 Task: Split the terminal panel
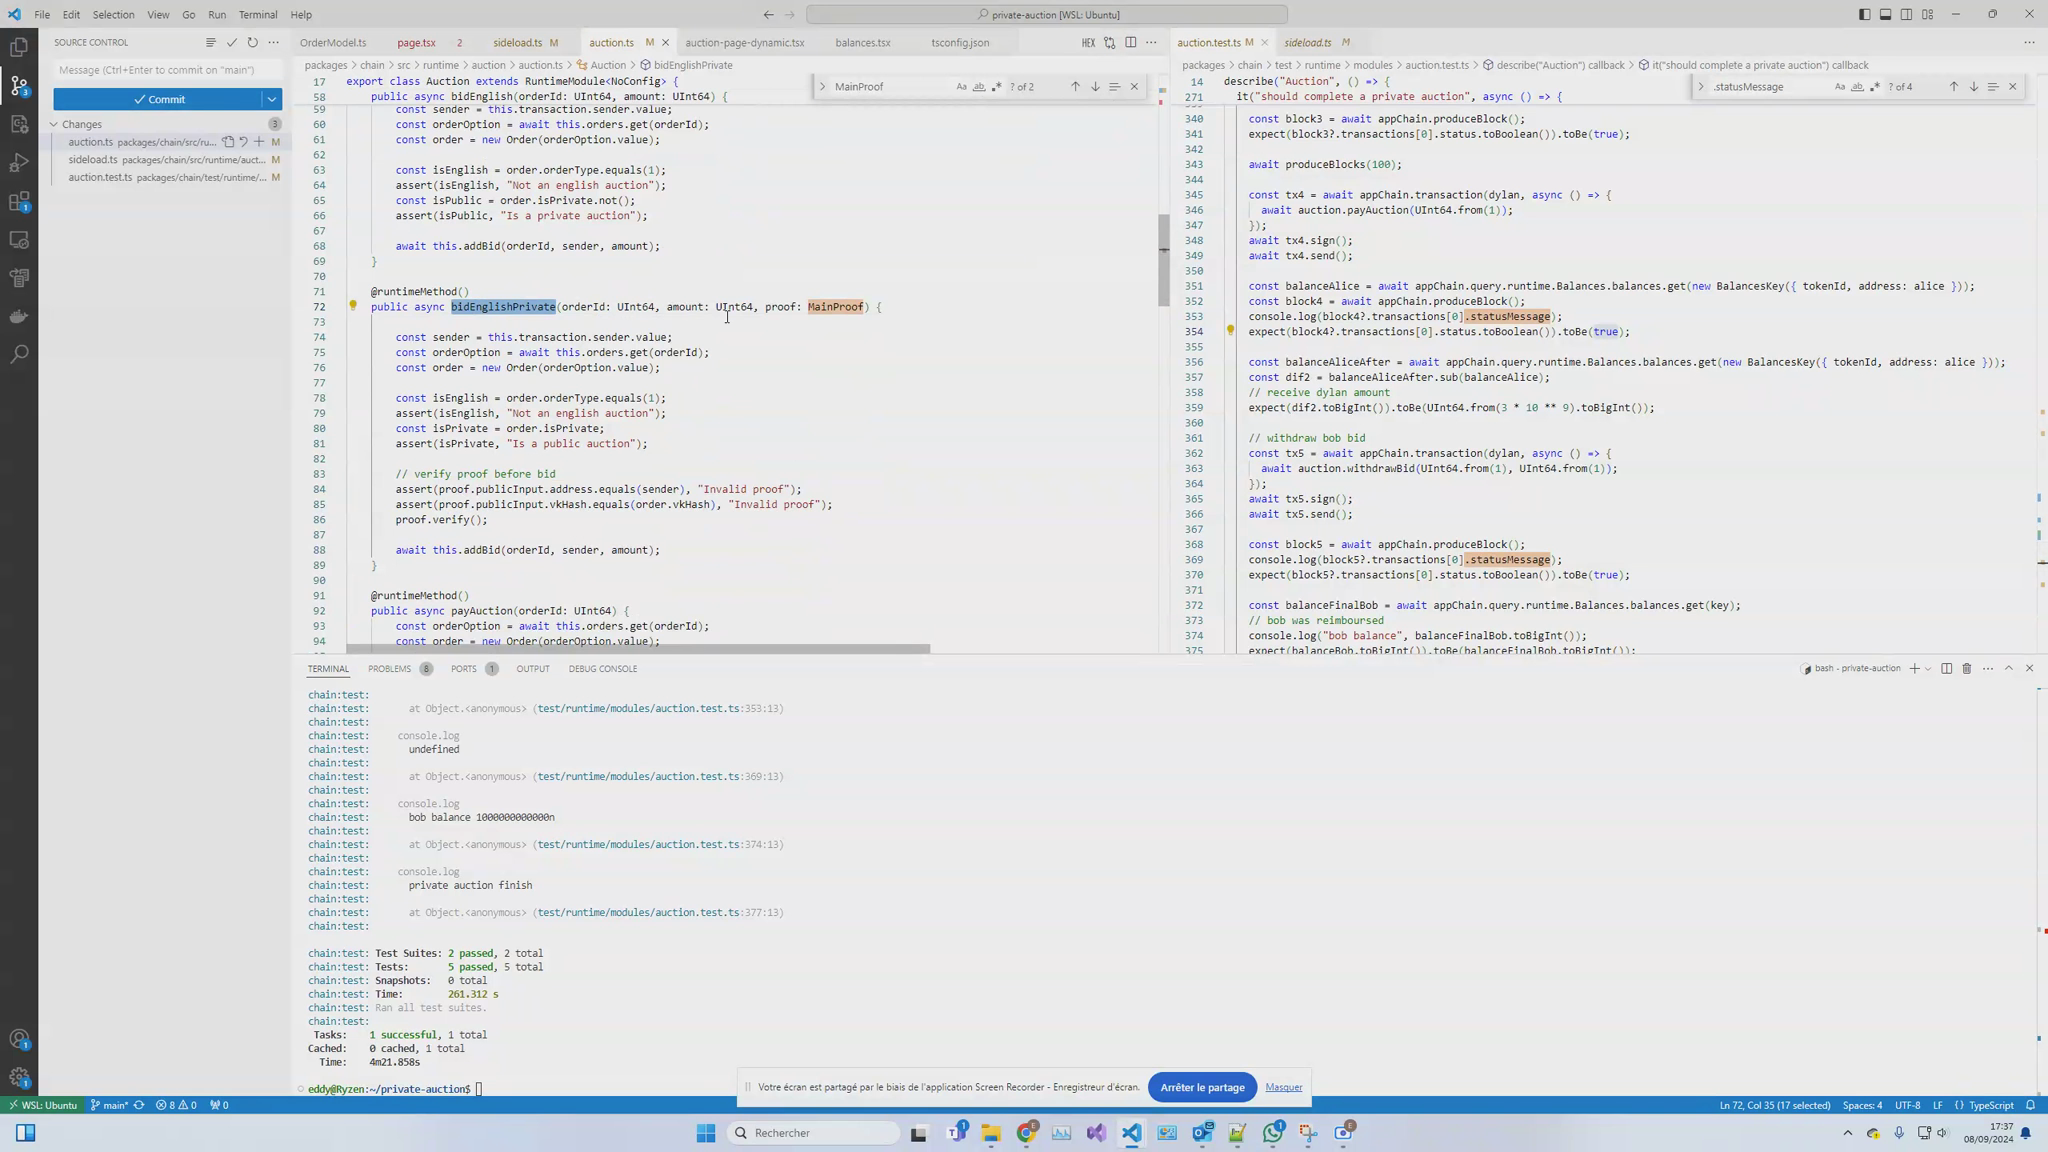[1946, 669]
